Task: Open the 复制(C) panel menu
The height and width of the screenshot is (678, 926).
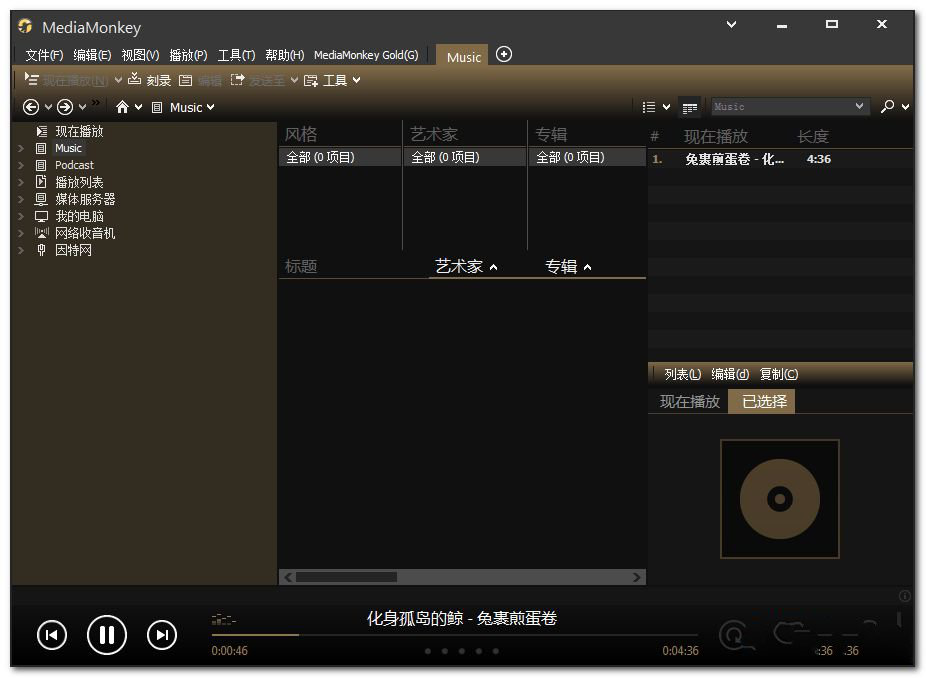Action: point(779,374)
